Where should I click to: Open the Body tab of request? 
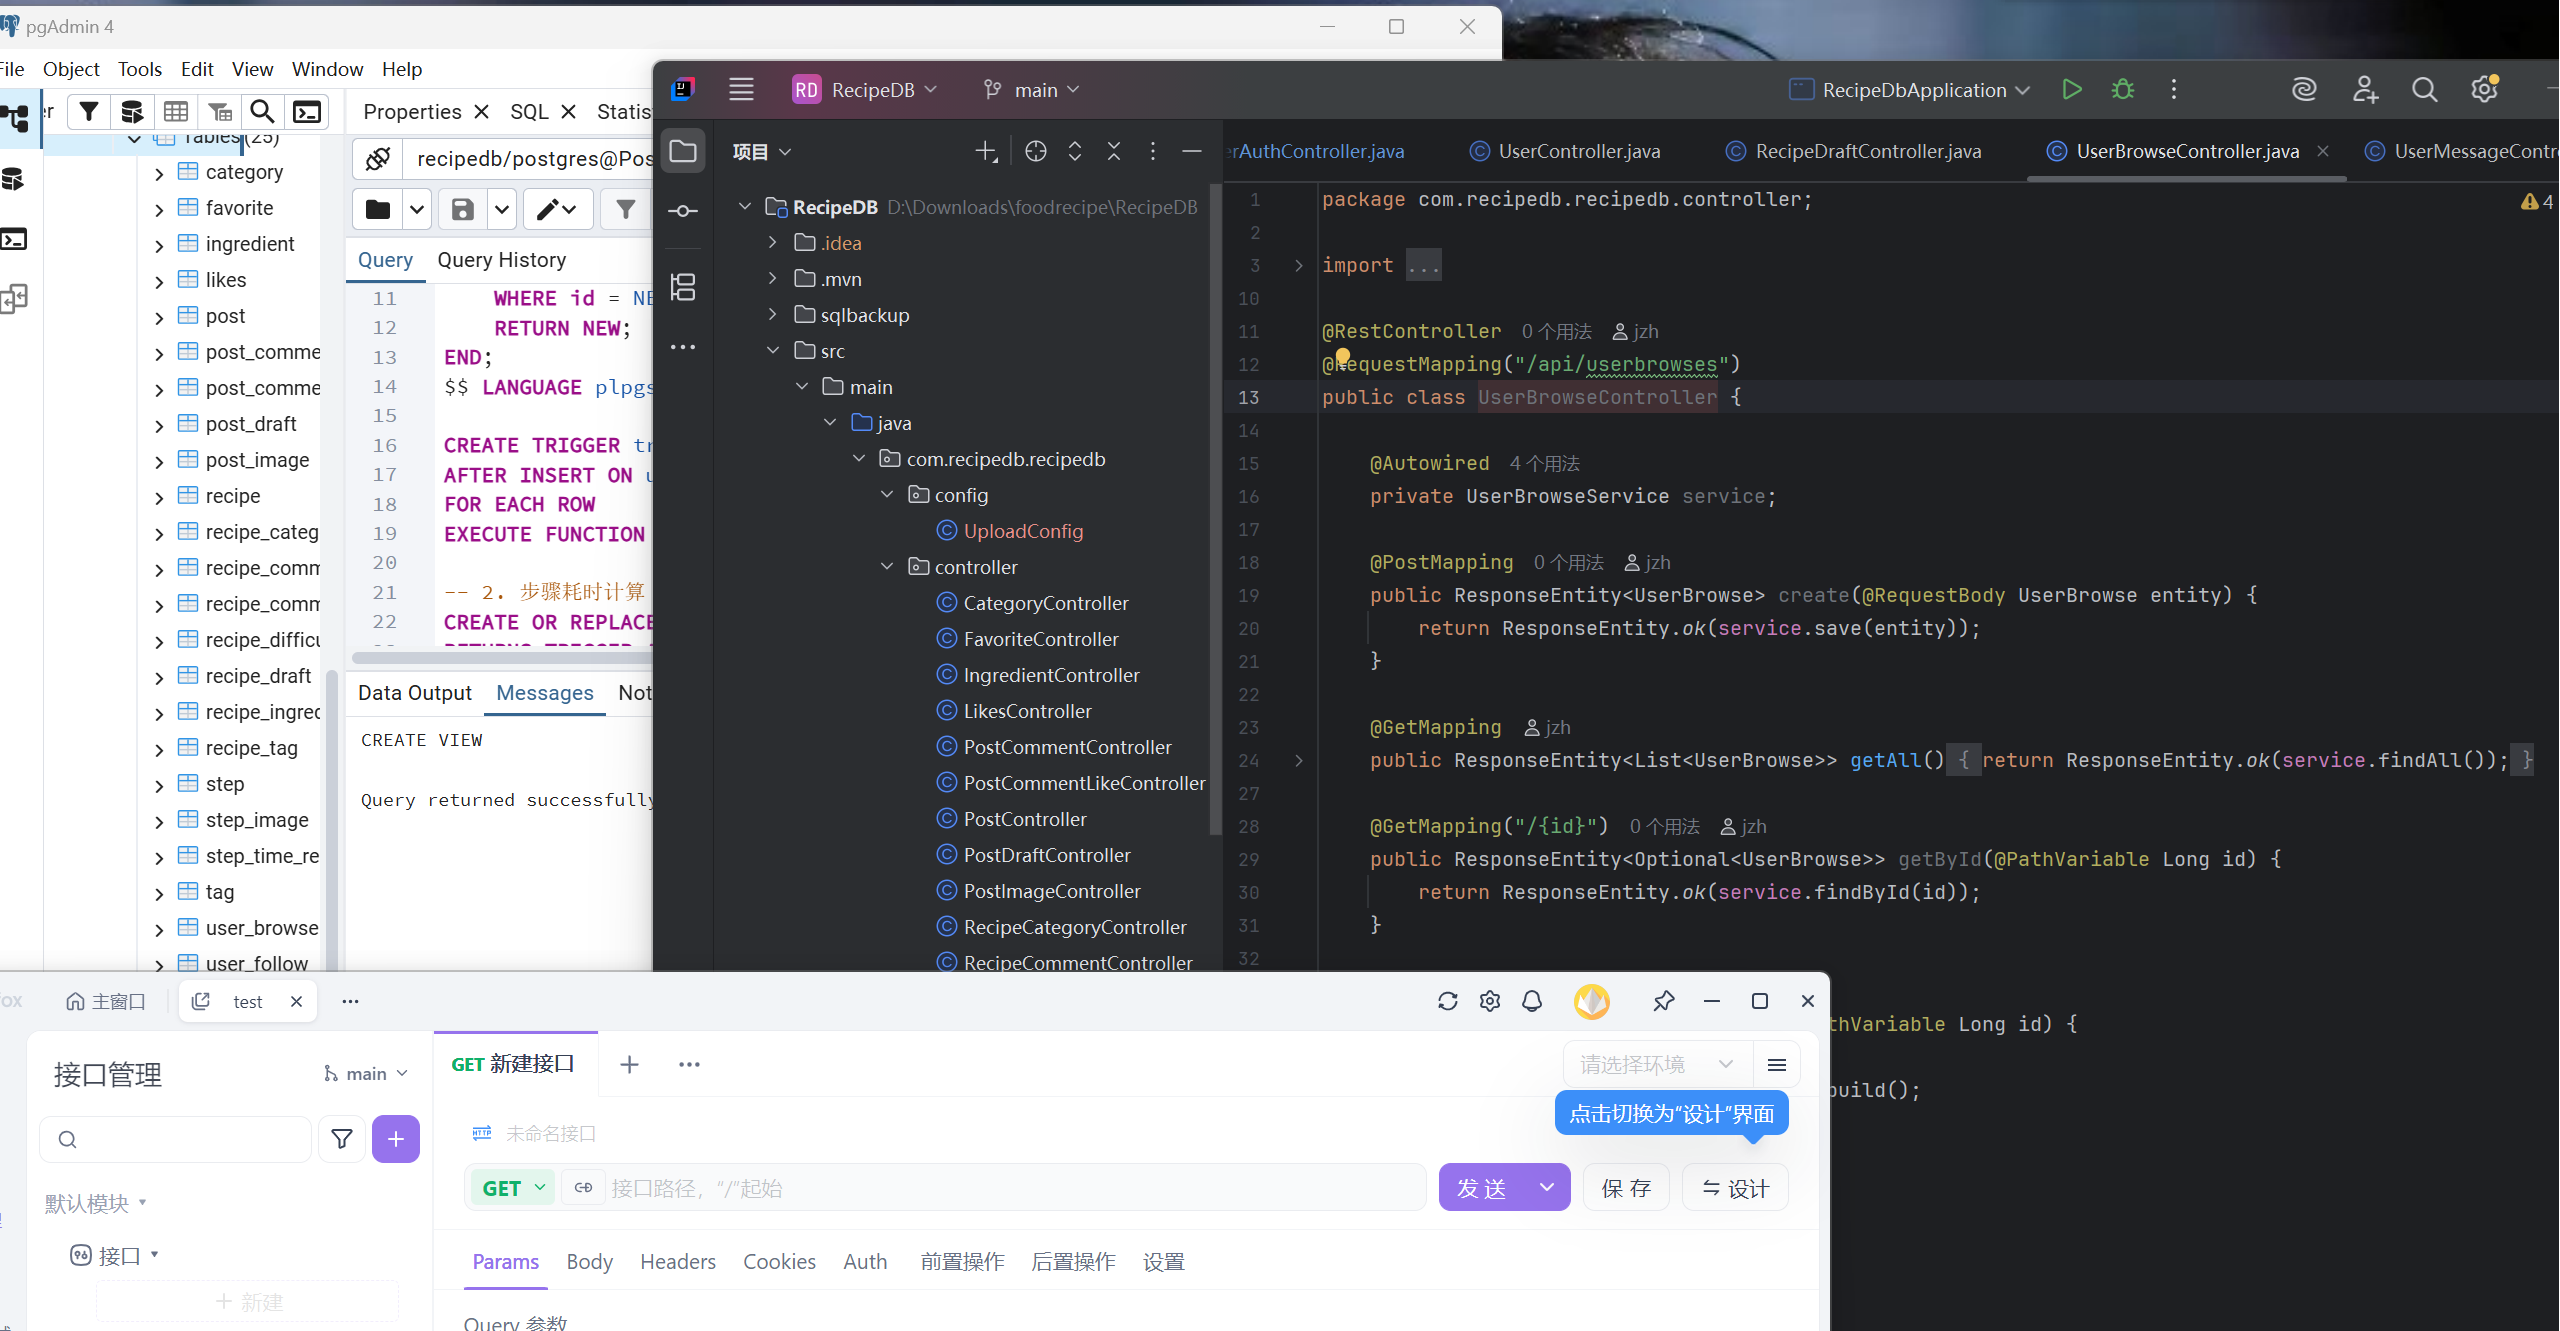(589, 1262)
